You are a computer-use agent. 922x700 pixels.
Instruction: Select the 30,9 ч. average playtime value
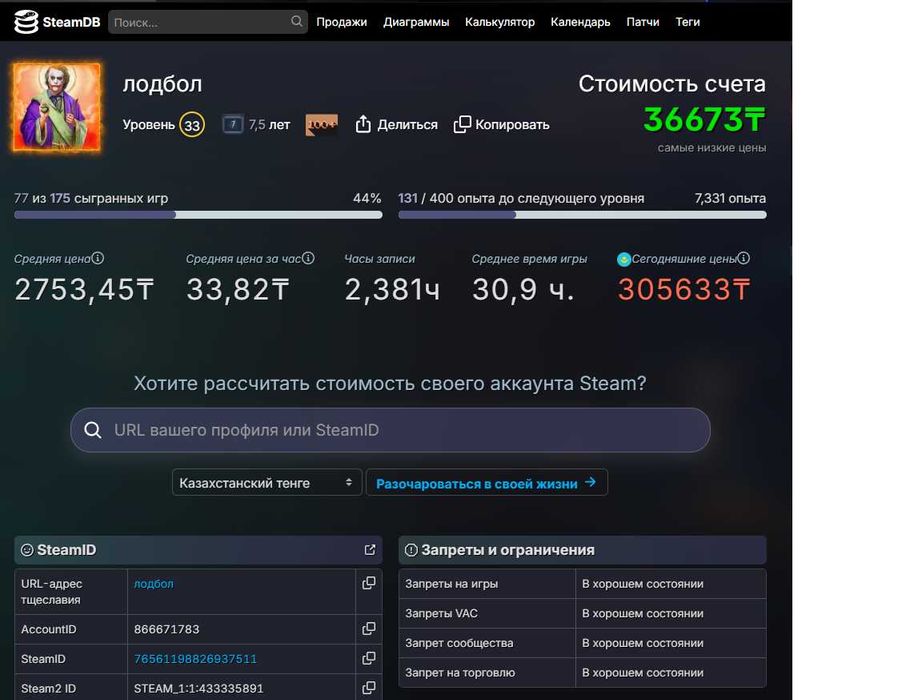point(523,289)
